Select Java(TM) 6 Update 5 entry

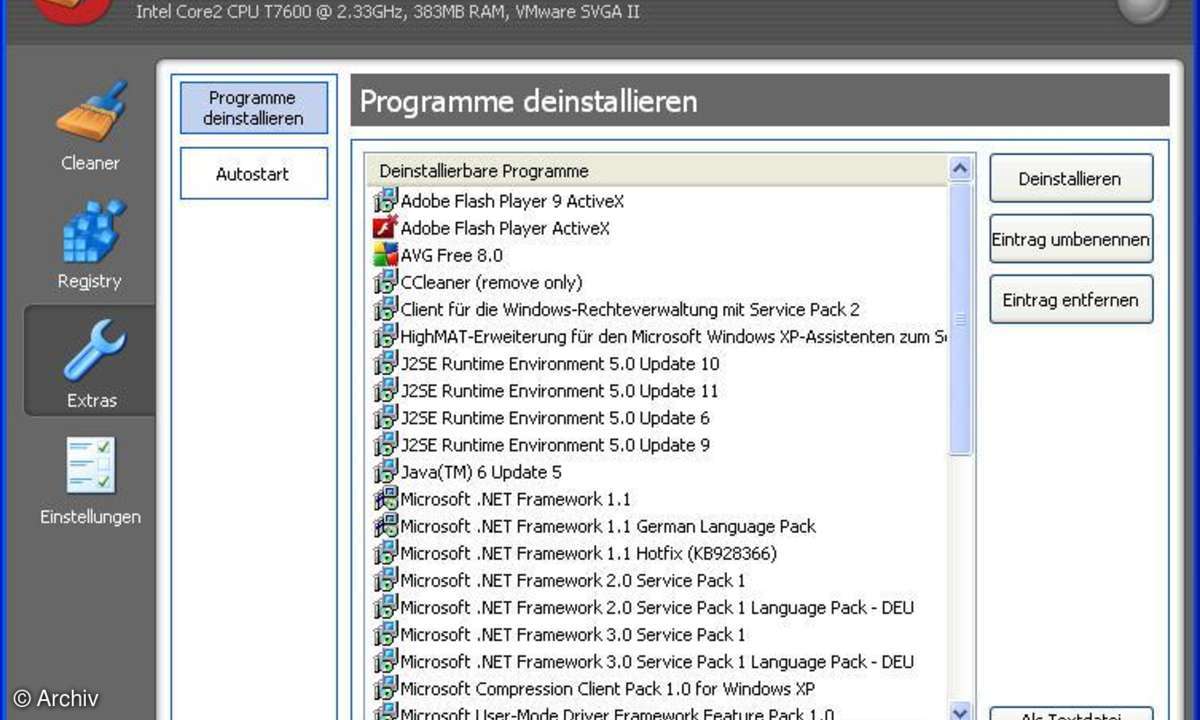481,472
